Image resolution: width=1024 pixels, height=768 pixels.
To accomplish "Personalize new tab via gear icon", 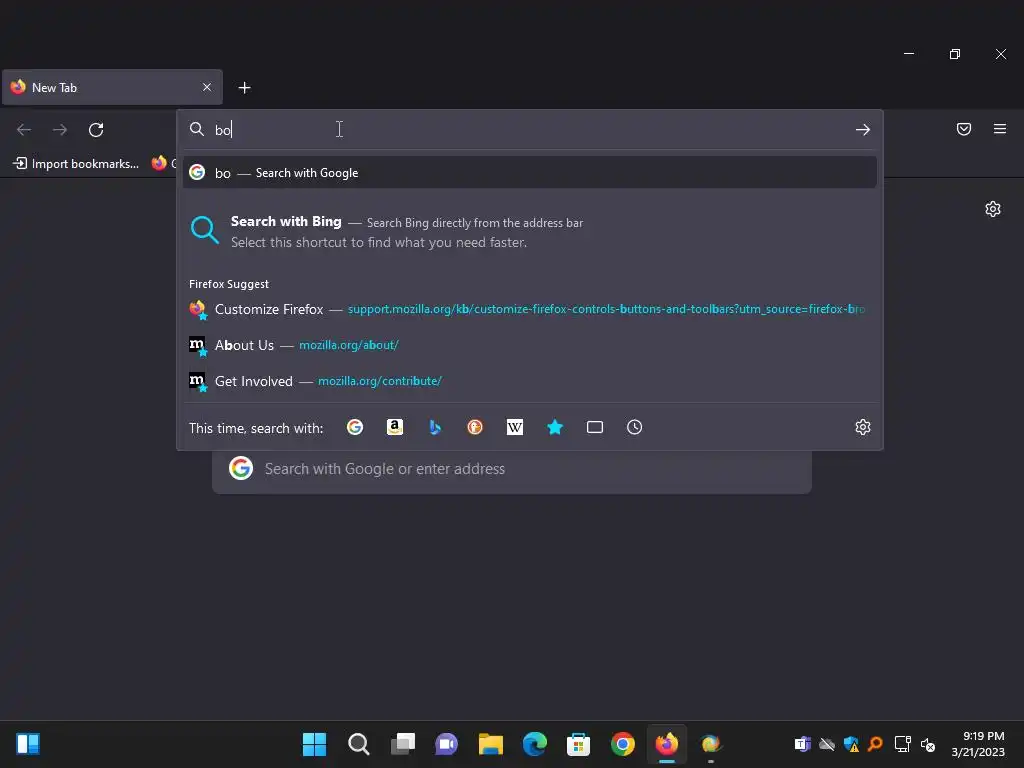I will (993, 209).
